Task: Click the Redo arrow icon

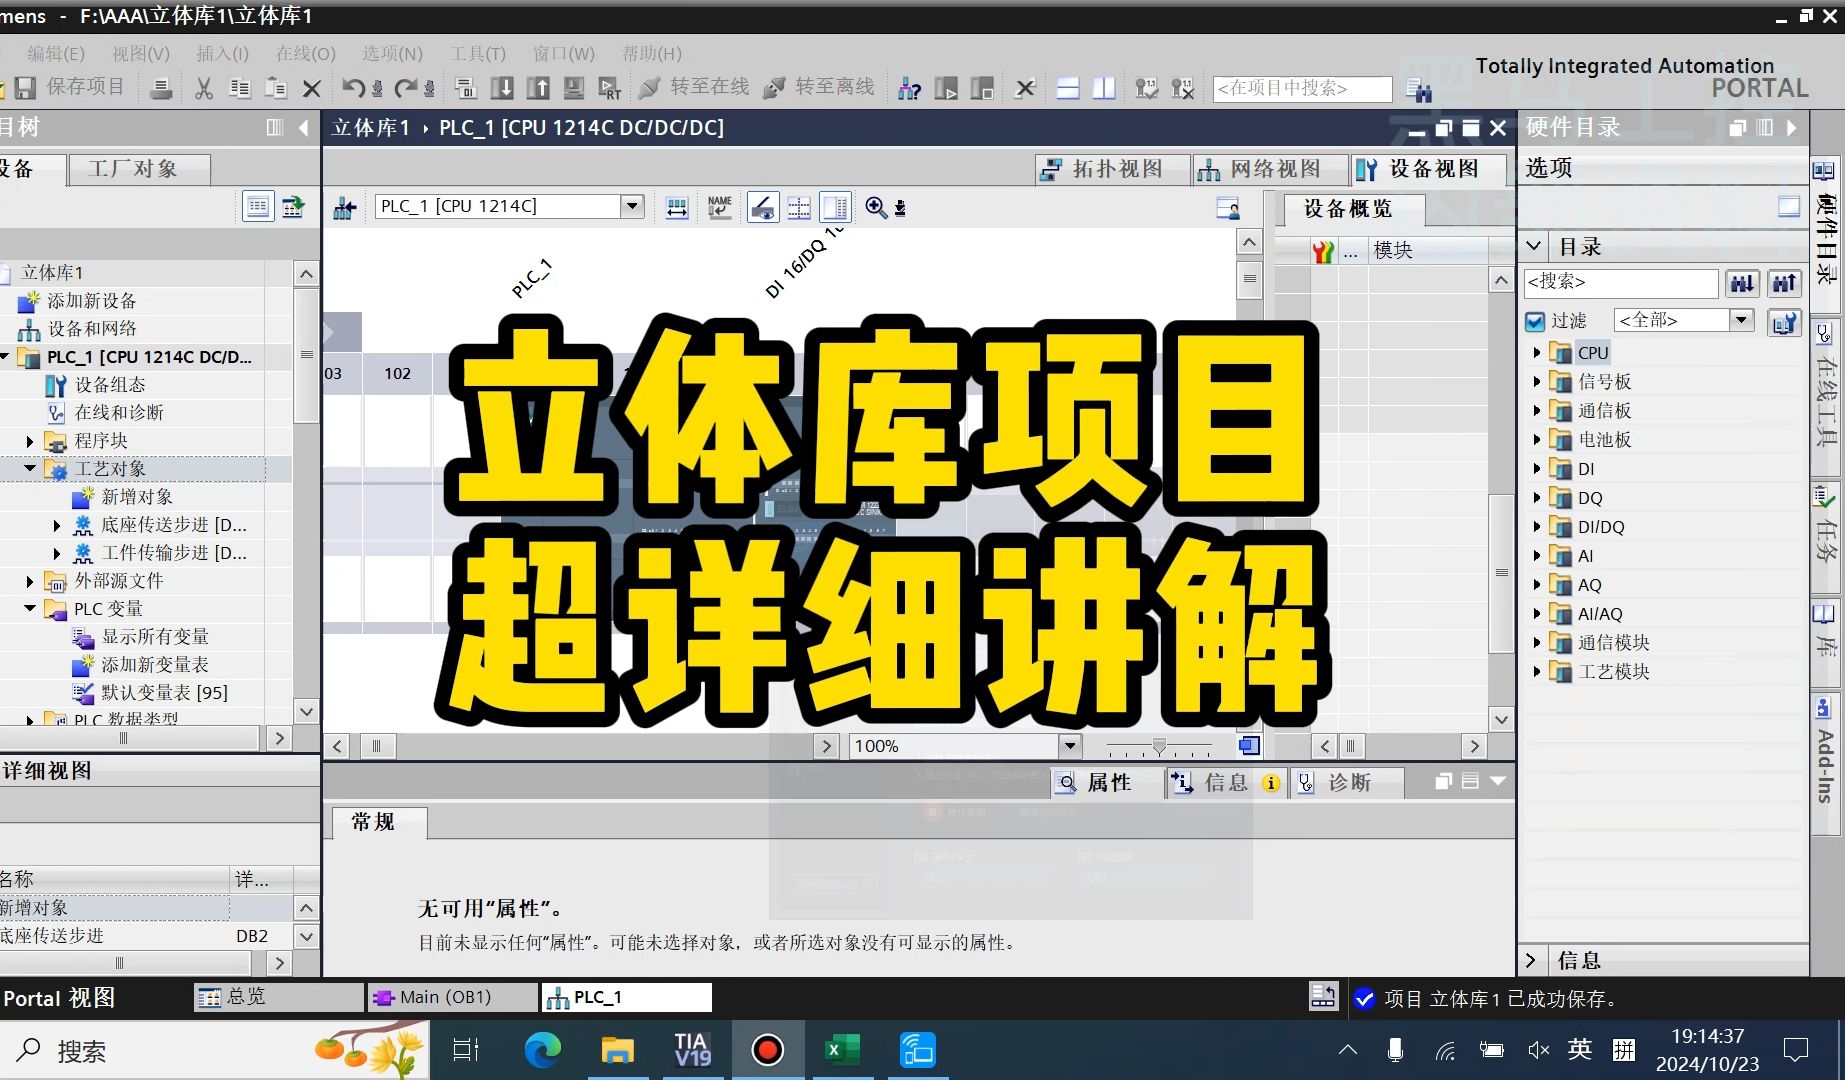Action: click(x=406, y=88)
